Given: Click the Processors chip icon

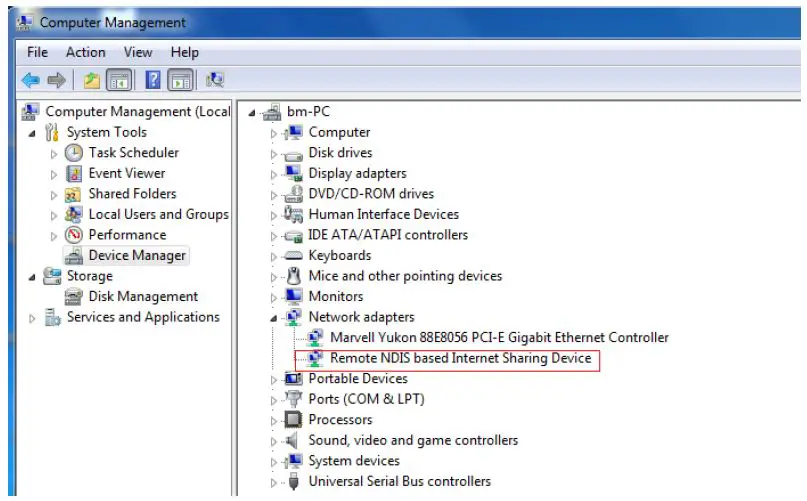Looking at the screenshot, I should [293, 420].
